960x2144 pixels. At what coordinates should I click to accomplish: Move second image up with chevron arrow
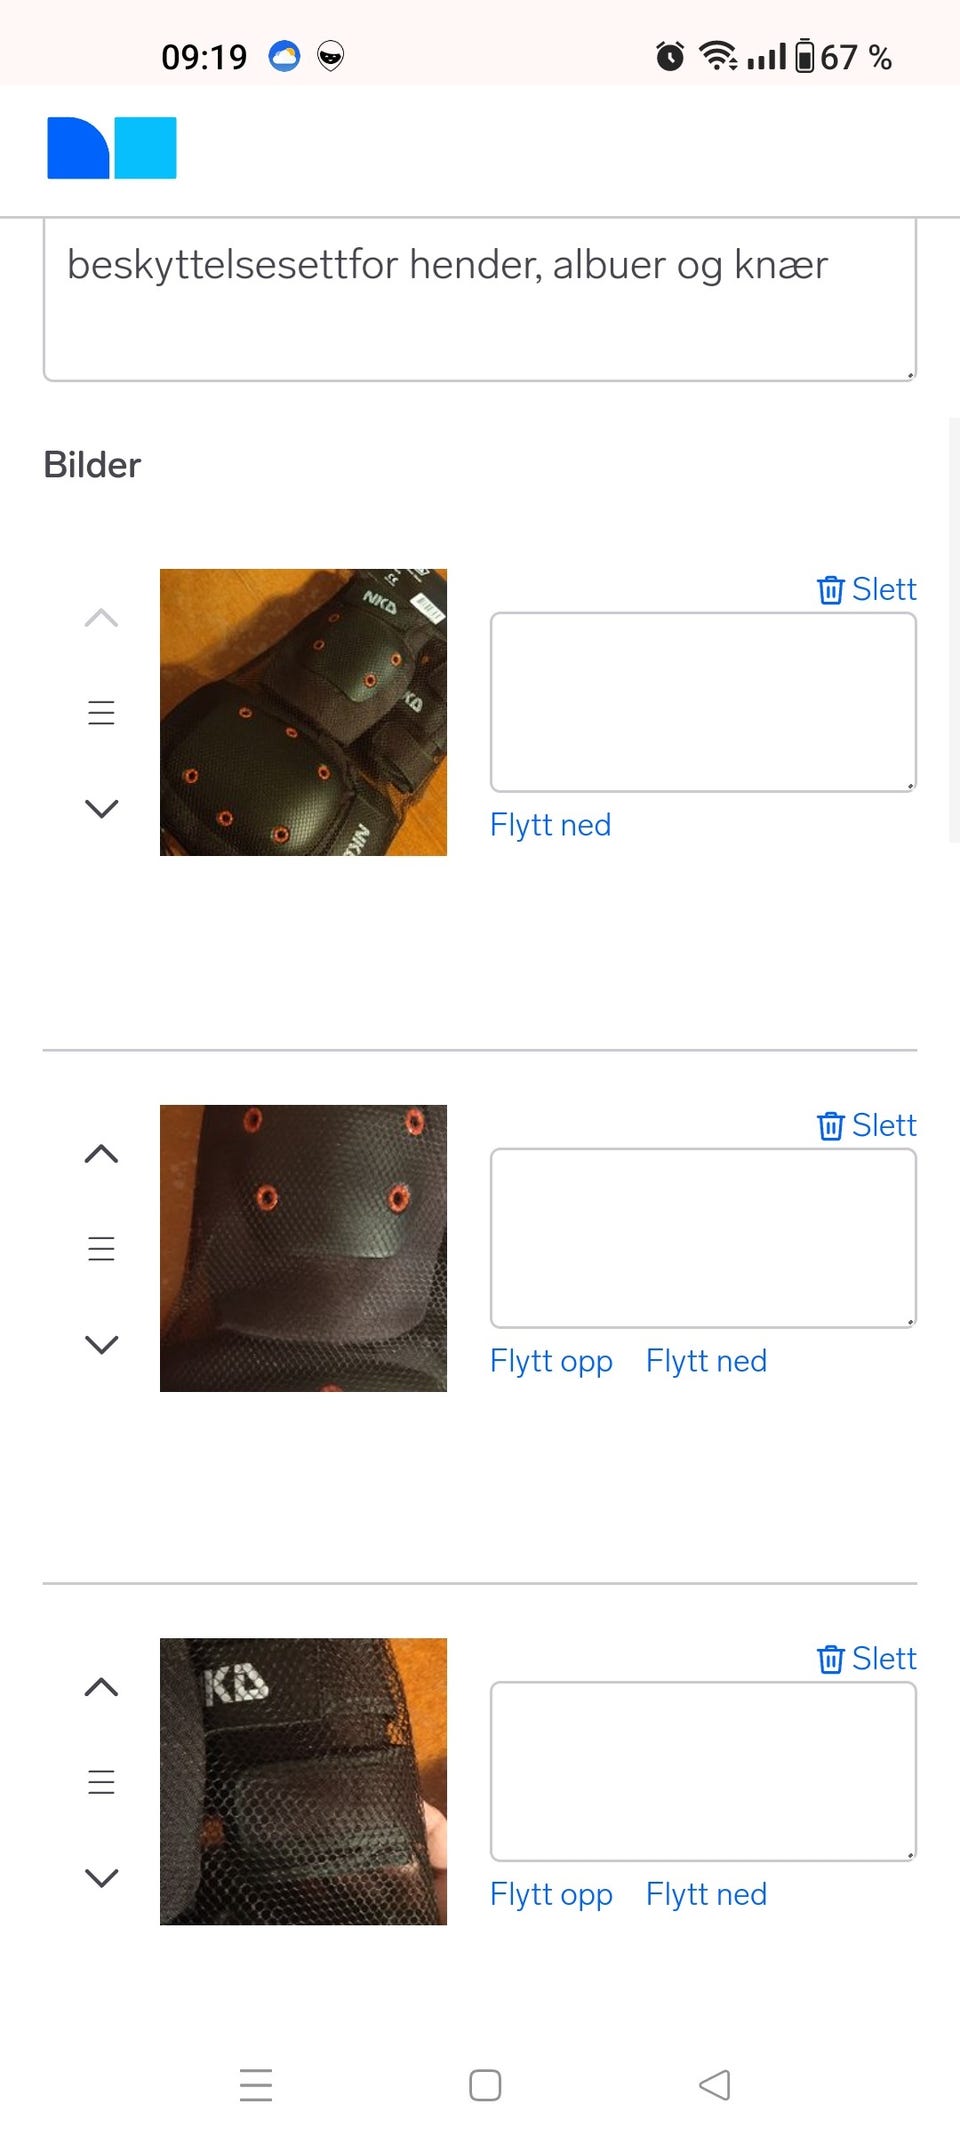[101, 1154]
